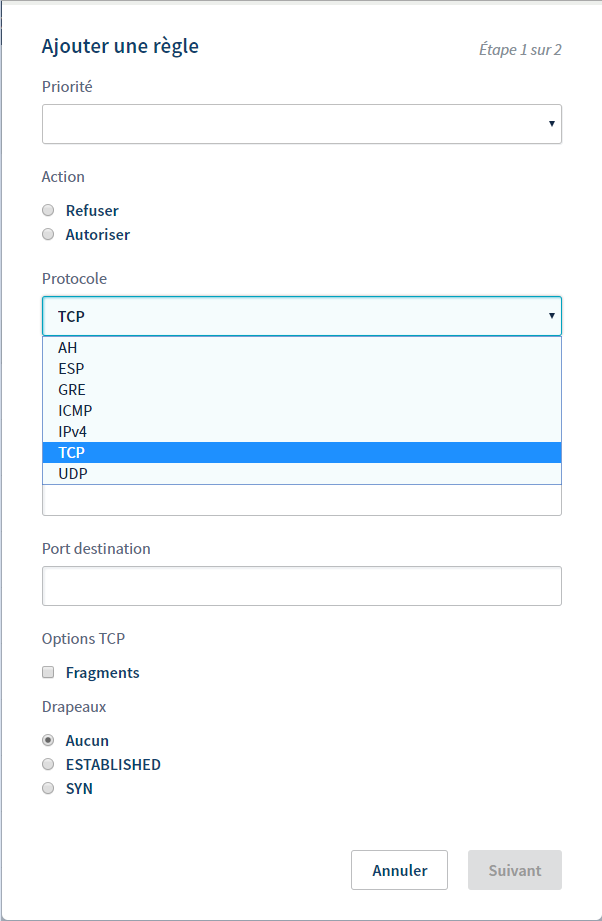The image size is (602, 921).
Task: Choose ESP from the protocol list
Action: point(302,369)
